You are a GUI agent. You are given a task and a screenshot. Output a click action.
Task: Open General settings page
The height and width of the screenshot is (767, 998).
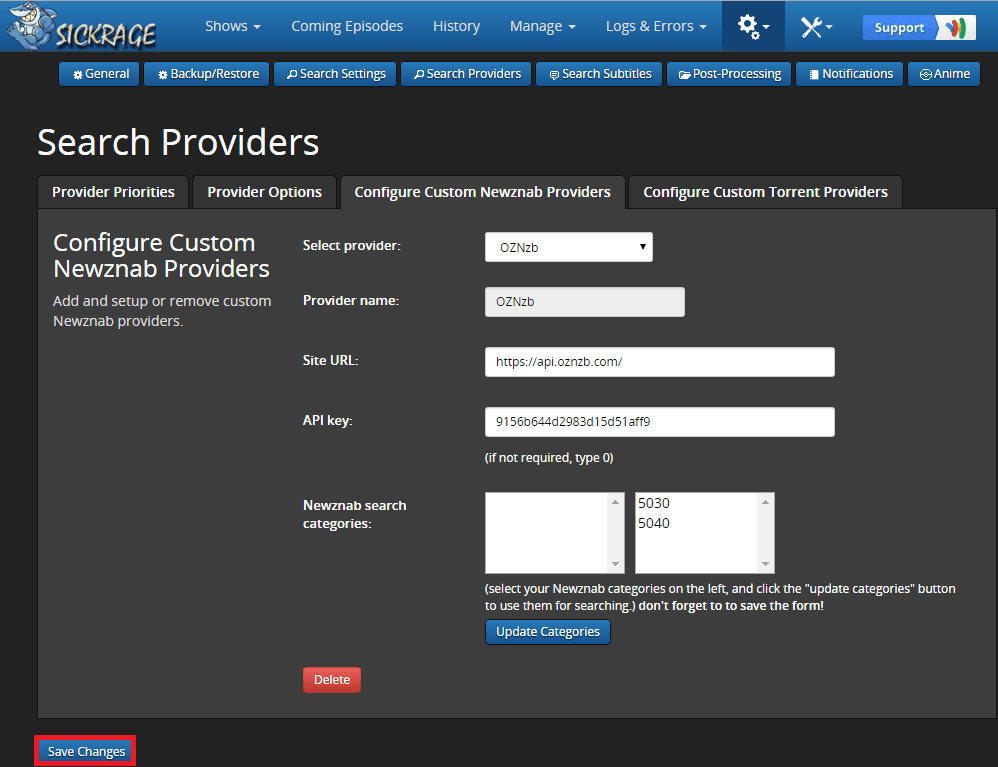[100, 74]
